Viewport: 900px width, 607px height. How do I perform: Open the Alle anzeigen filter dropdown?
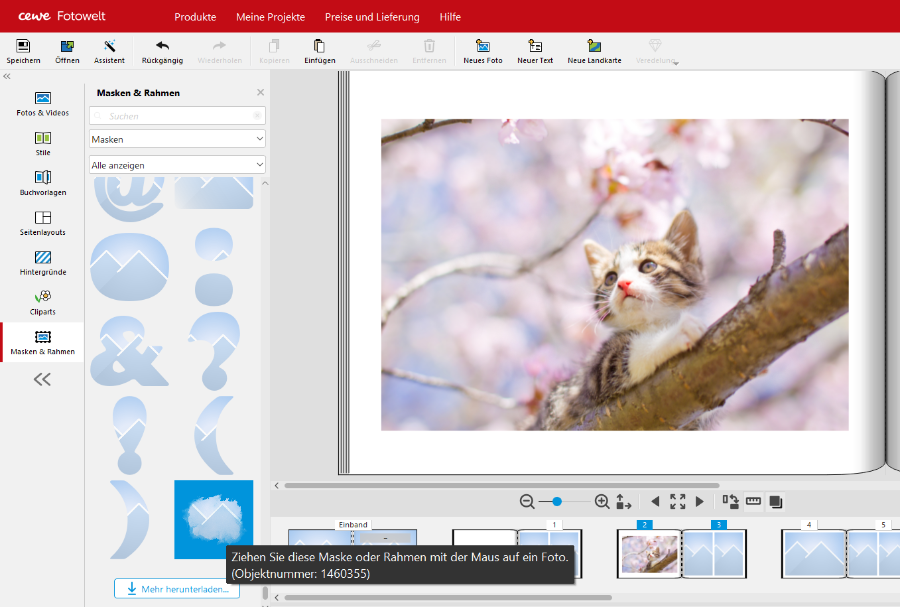(x=177, y=165)
